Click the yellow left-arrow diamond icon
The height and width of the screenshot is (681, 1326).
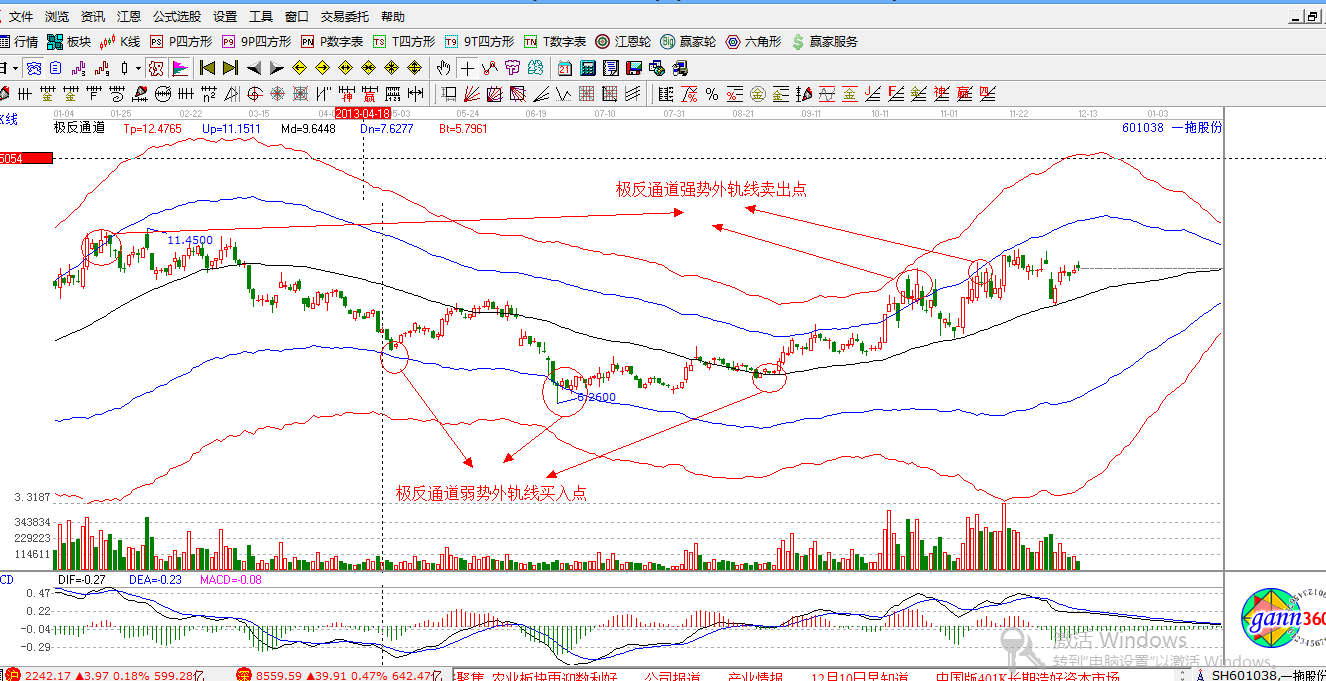(299, 68)
